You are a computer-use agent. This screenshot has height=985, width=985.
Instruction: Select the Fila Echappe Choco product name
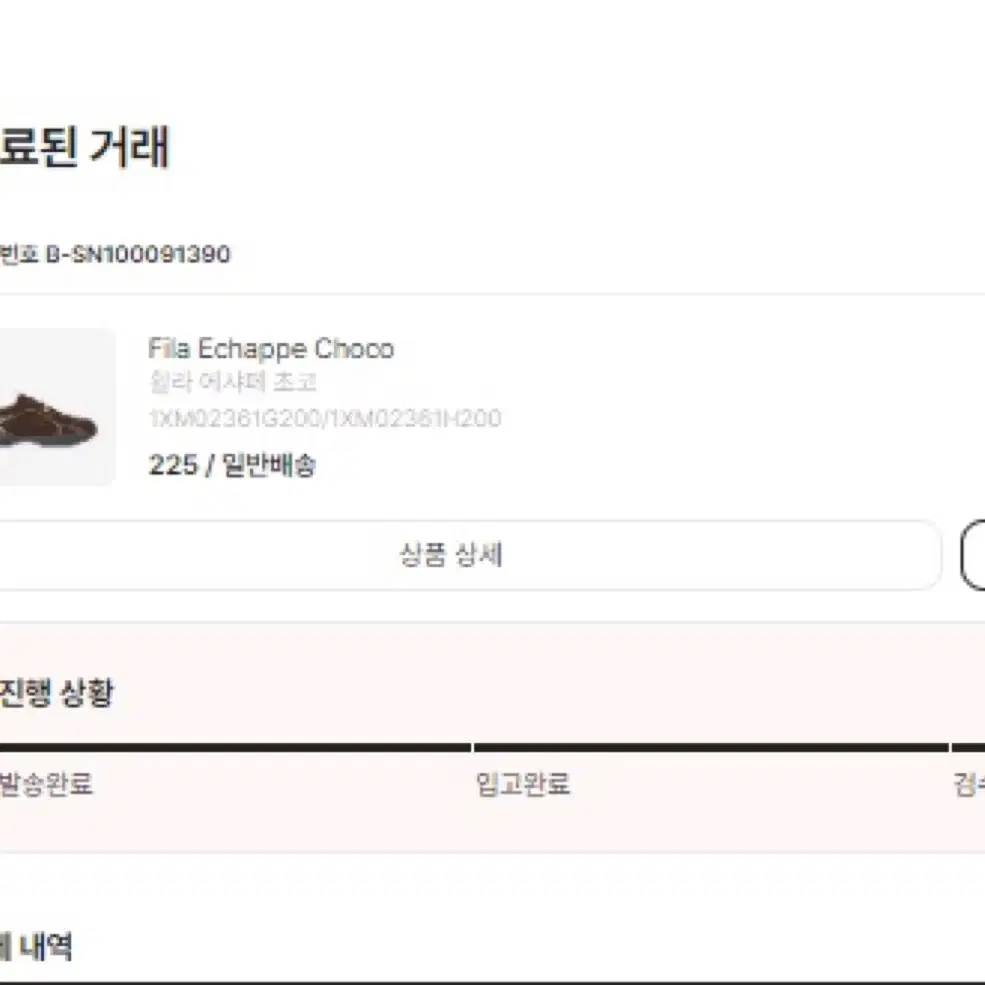[271, 349]
